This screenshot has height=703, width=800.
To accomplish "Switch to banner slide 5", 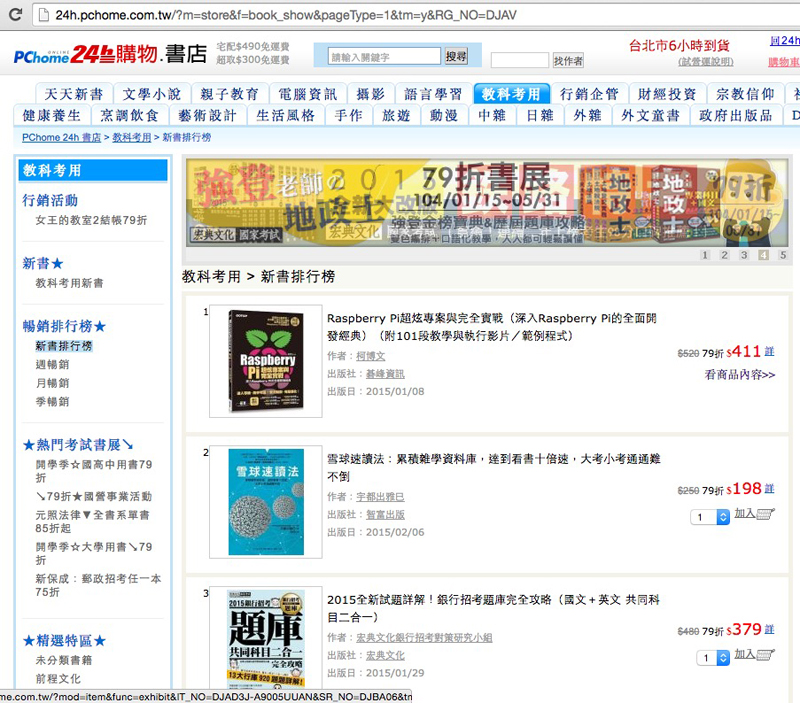I will click(x=783, y=255).
